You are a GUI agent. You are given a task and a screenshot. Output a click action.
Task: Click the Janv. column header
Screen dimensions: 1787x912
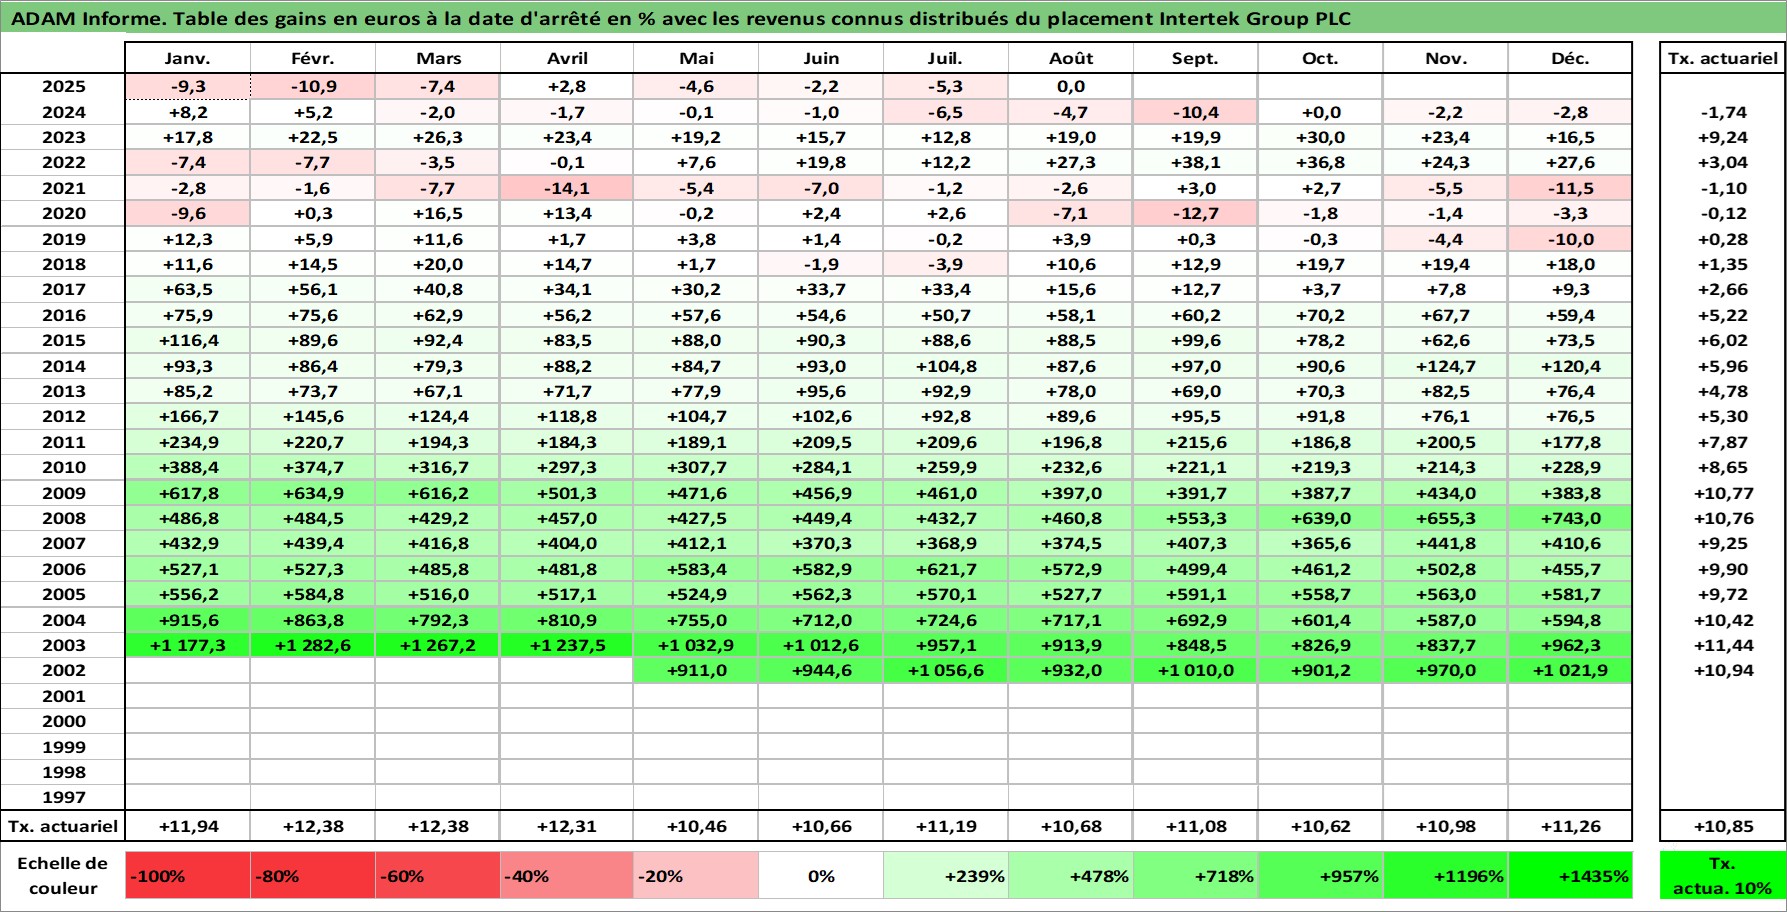click(x=187, y=58)
